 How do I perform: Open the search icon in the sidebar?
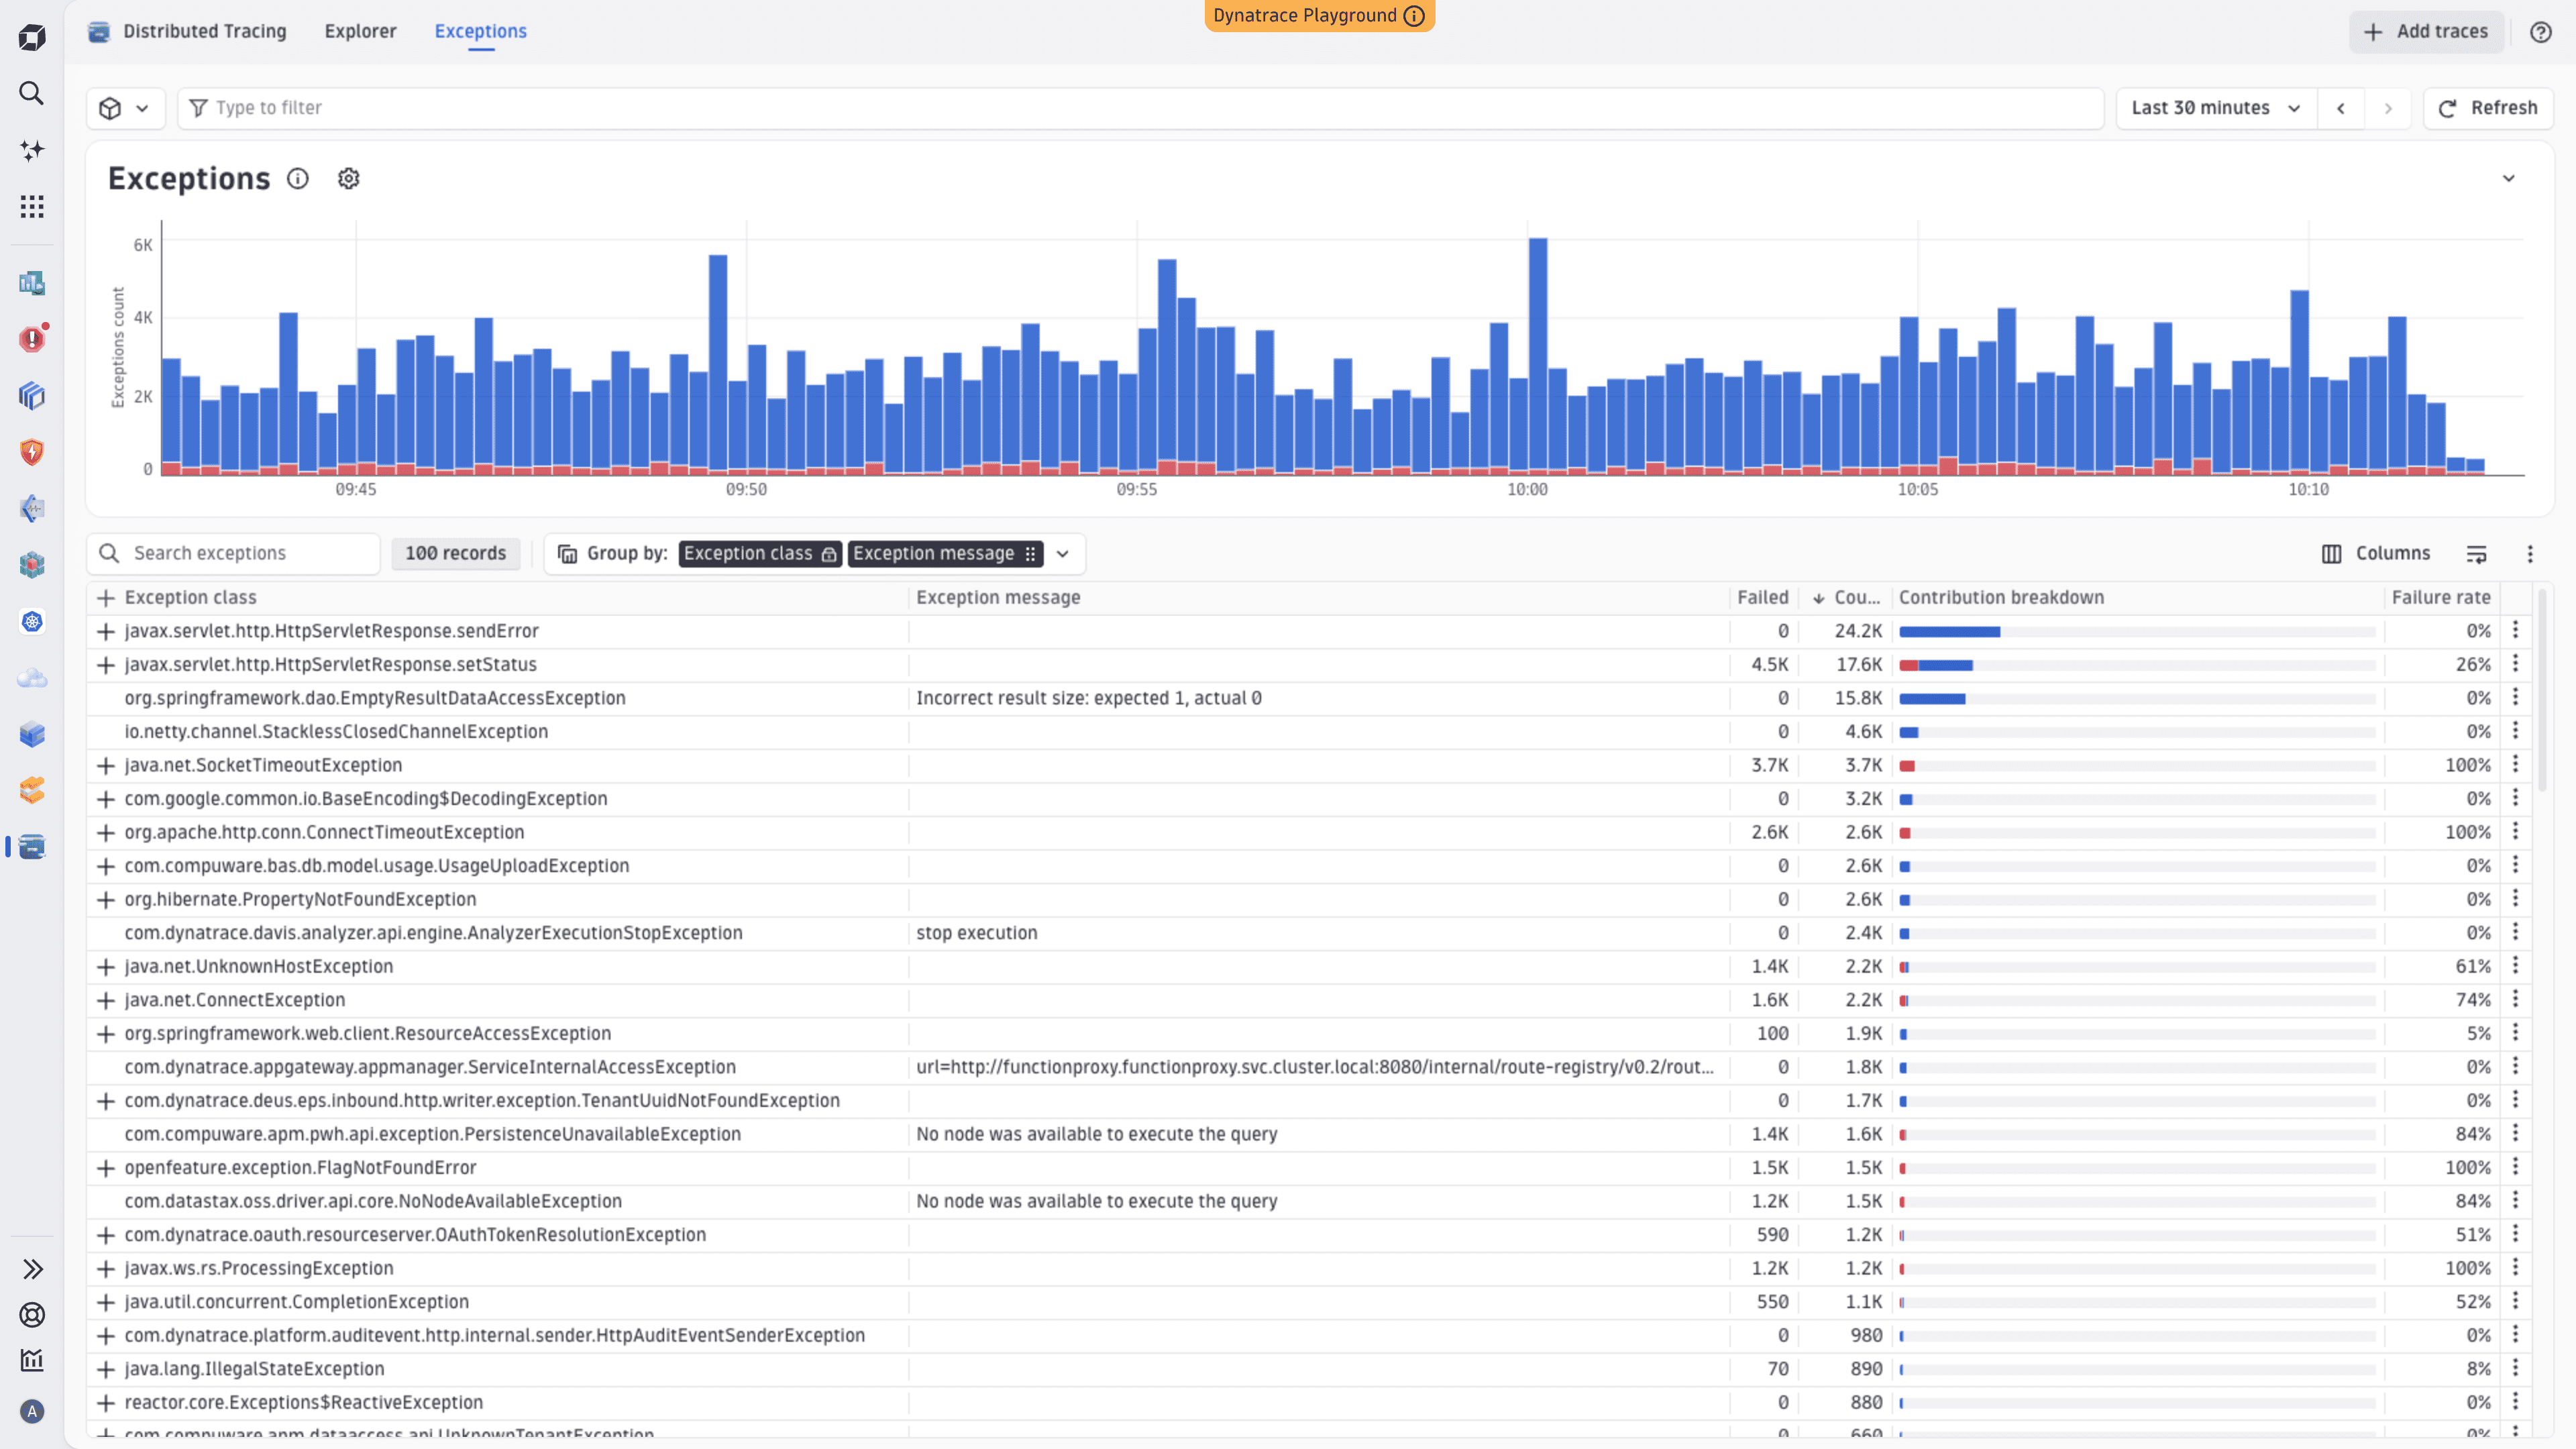pos(32,93)
